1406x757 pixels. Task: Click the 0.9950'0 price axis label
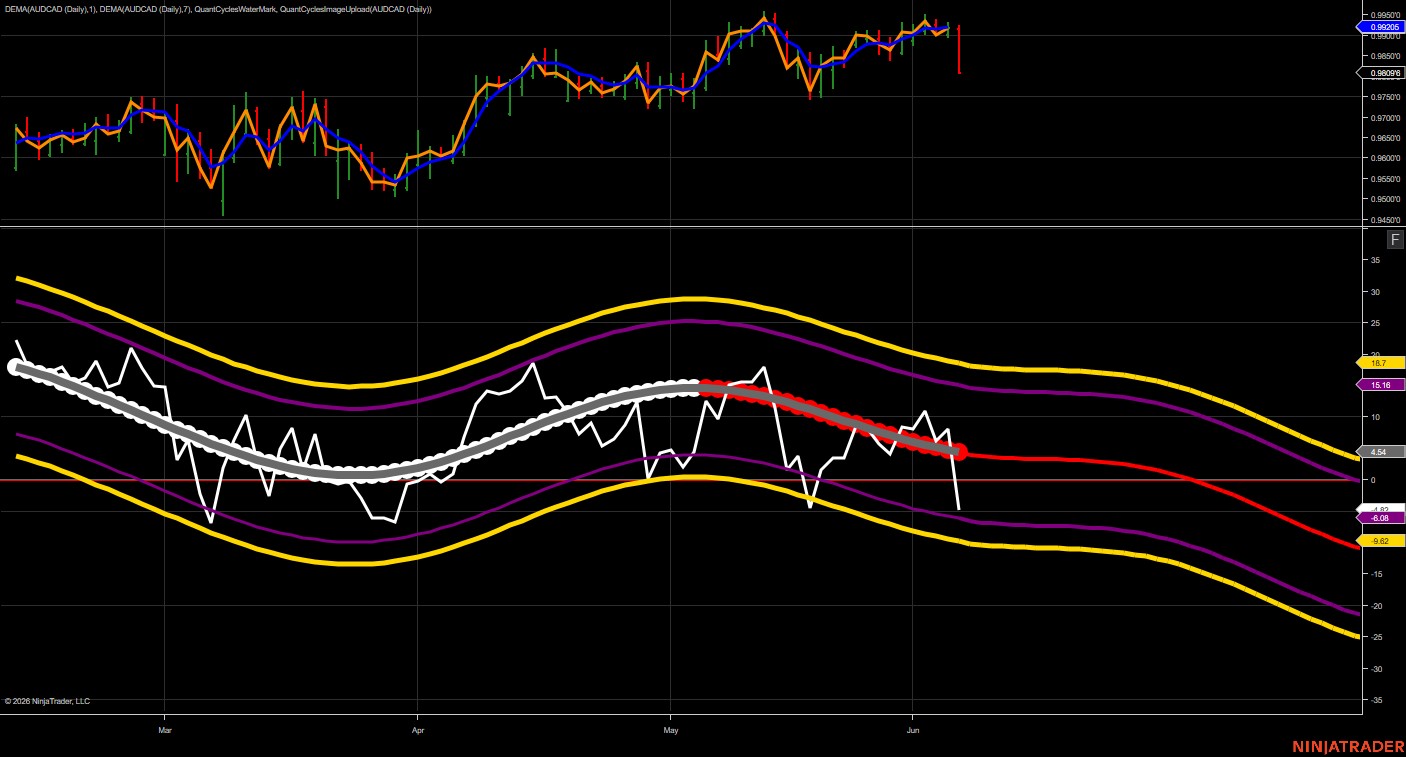(x=1385, y=15)
